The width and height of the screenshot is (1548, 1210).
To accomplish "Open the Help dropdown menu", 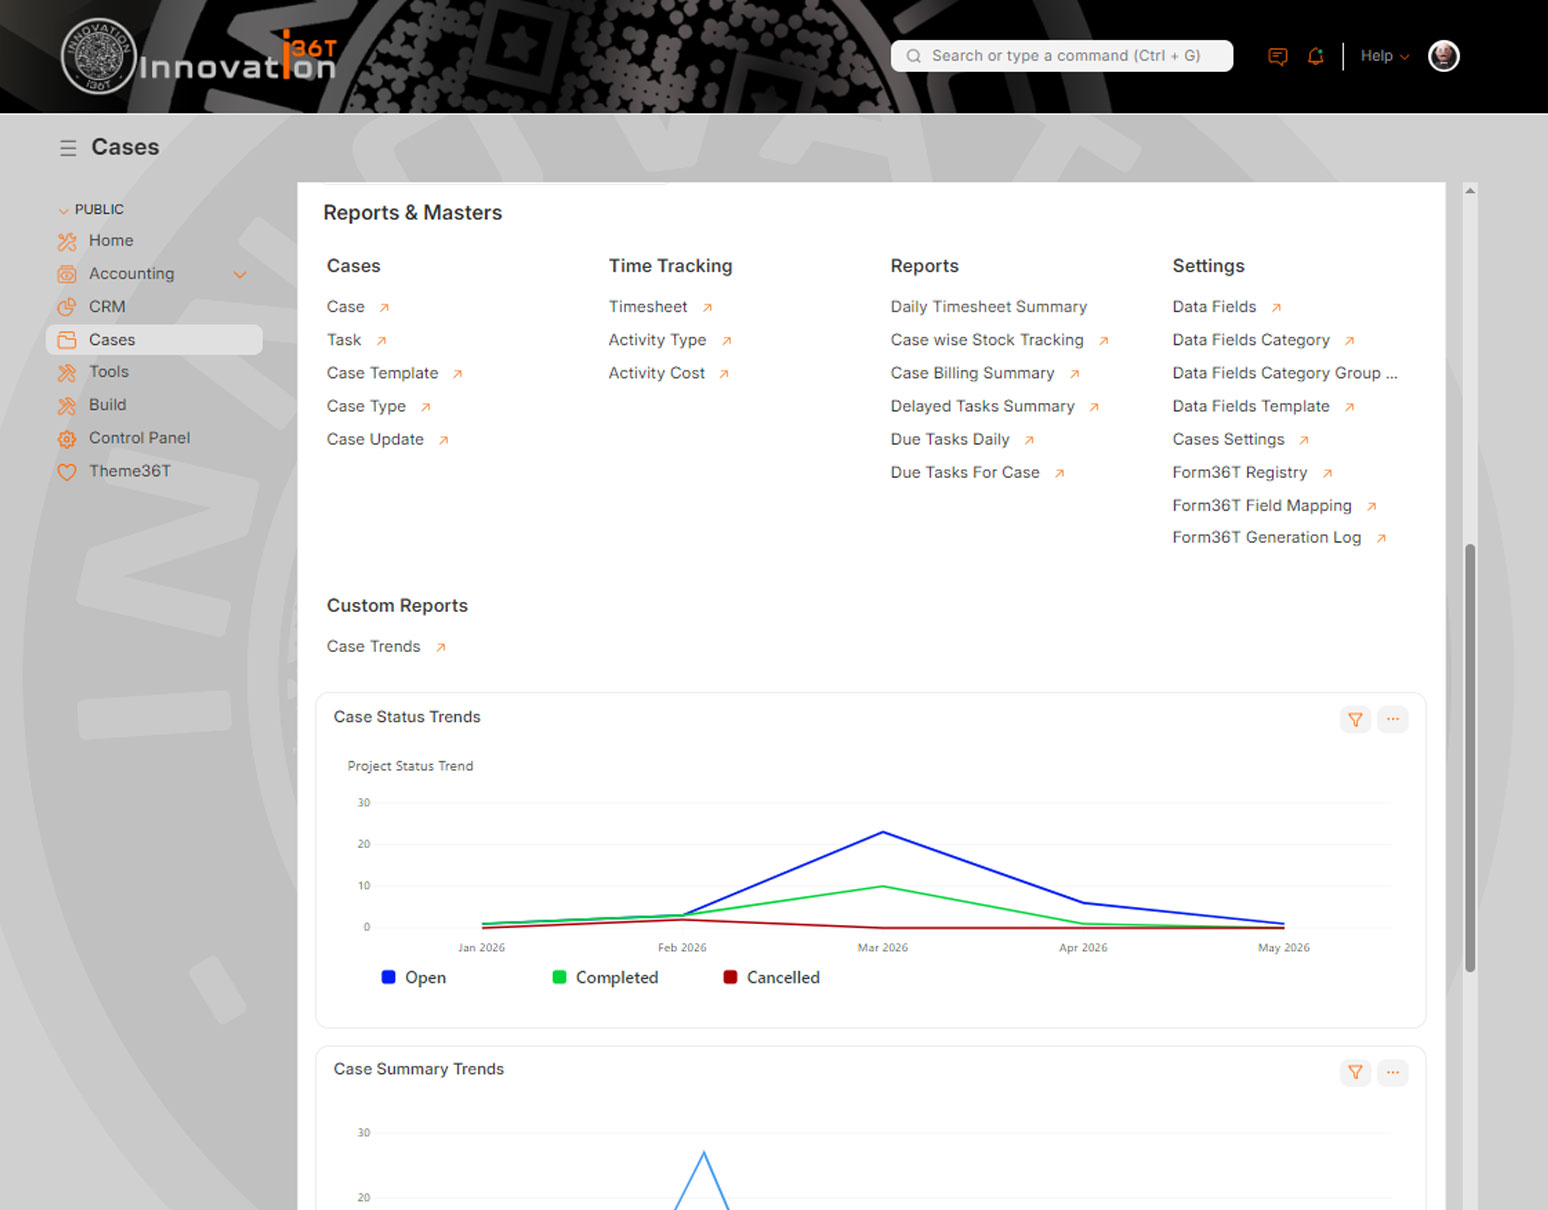I will click(1384, 56).
